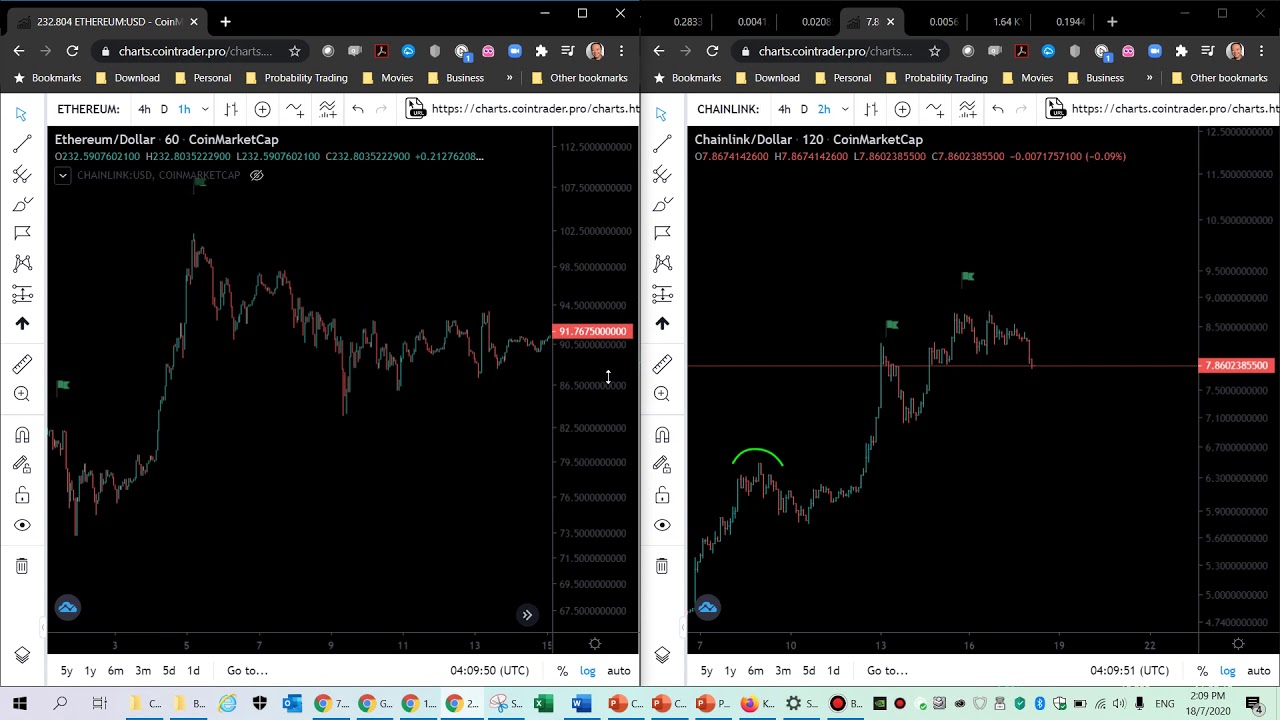1280x720 pixels.
Task: Collapse the legend chevron in the Ethereum chart
Action: click(62, 176)
